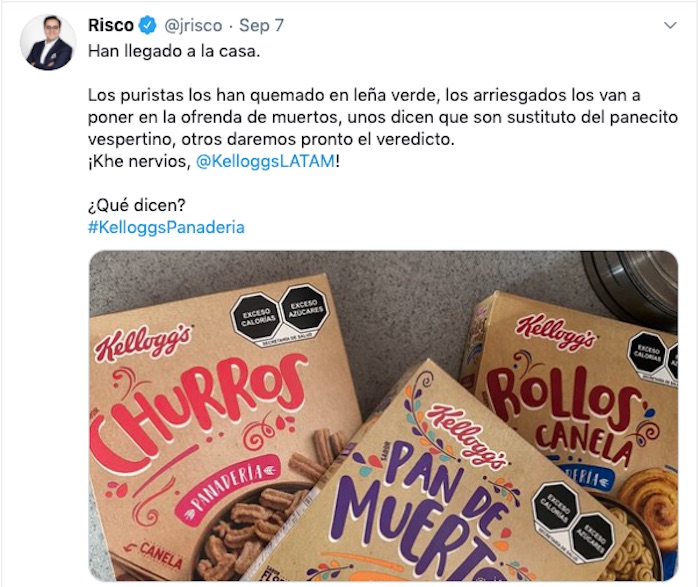
Task: Click the Exceso Calorías seal on Churros box
Action: tap(256, 317)
